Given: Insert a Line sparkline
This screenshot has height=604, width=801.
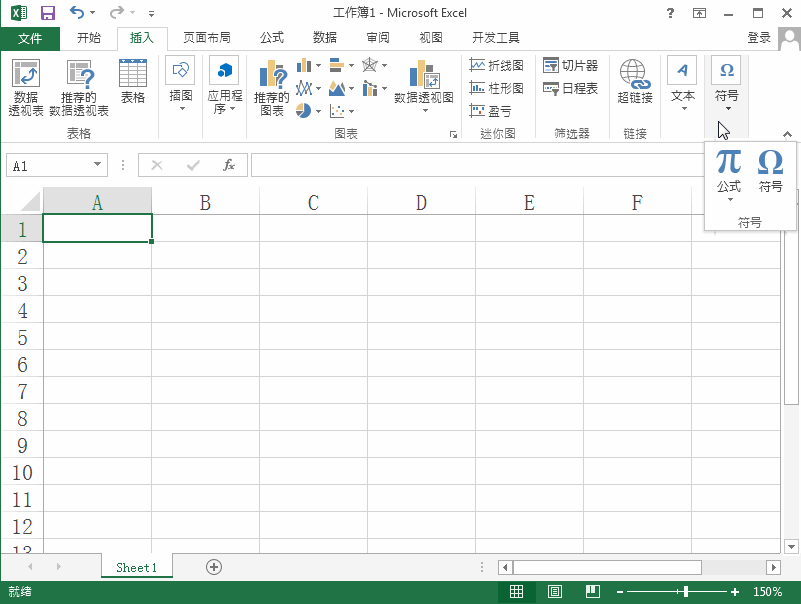Looking at the screenshot, I should (x=500, y=64).
